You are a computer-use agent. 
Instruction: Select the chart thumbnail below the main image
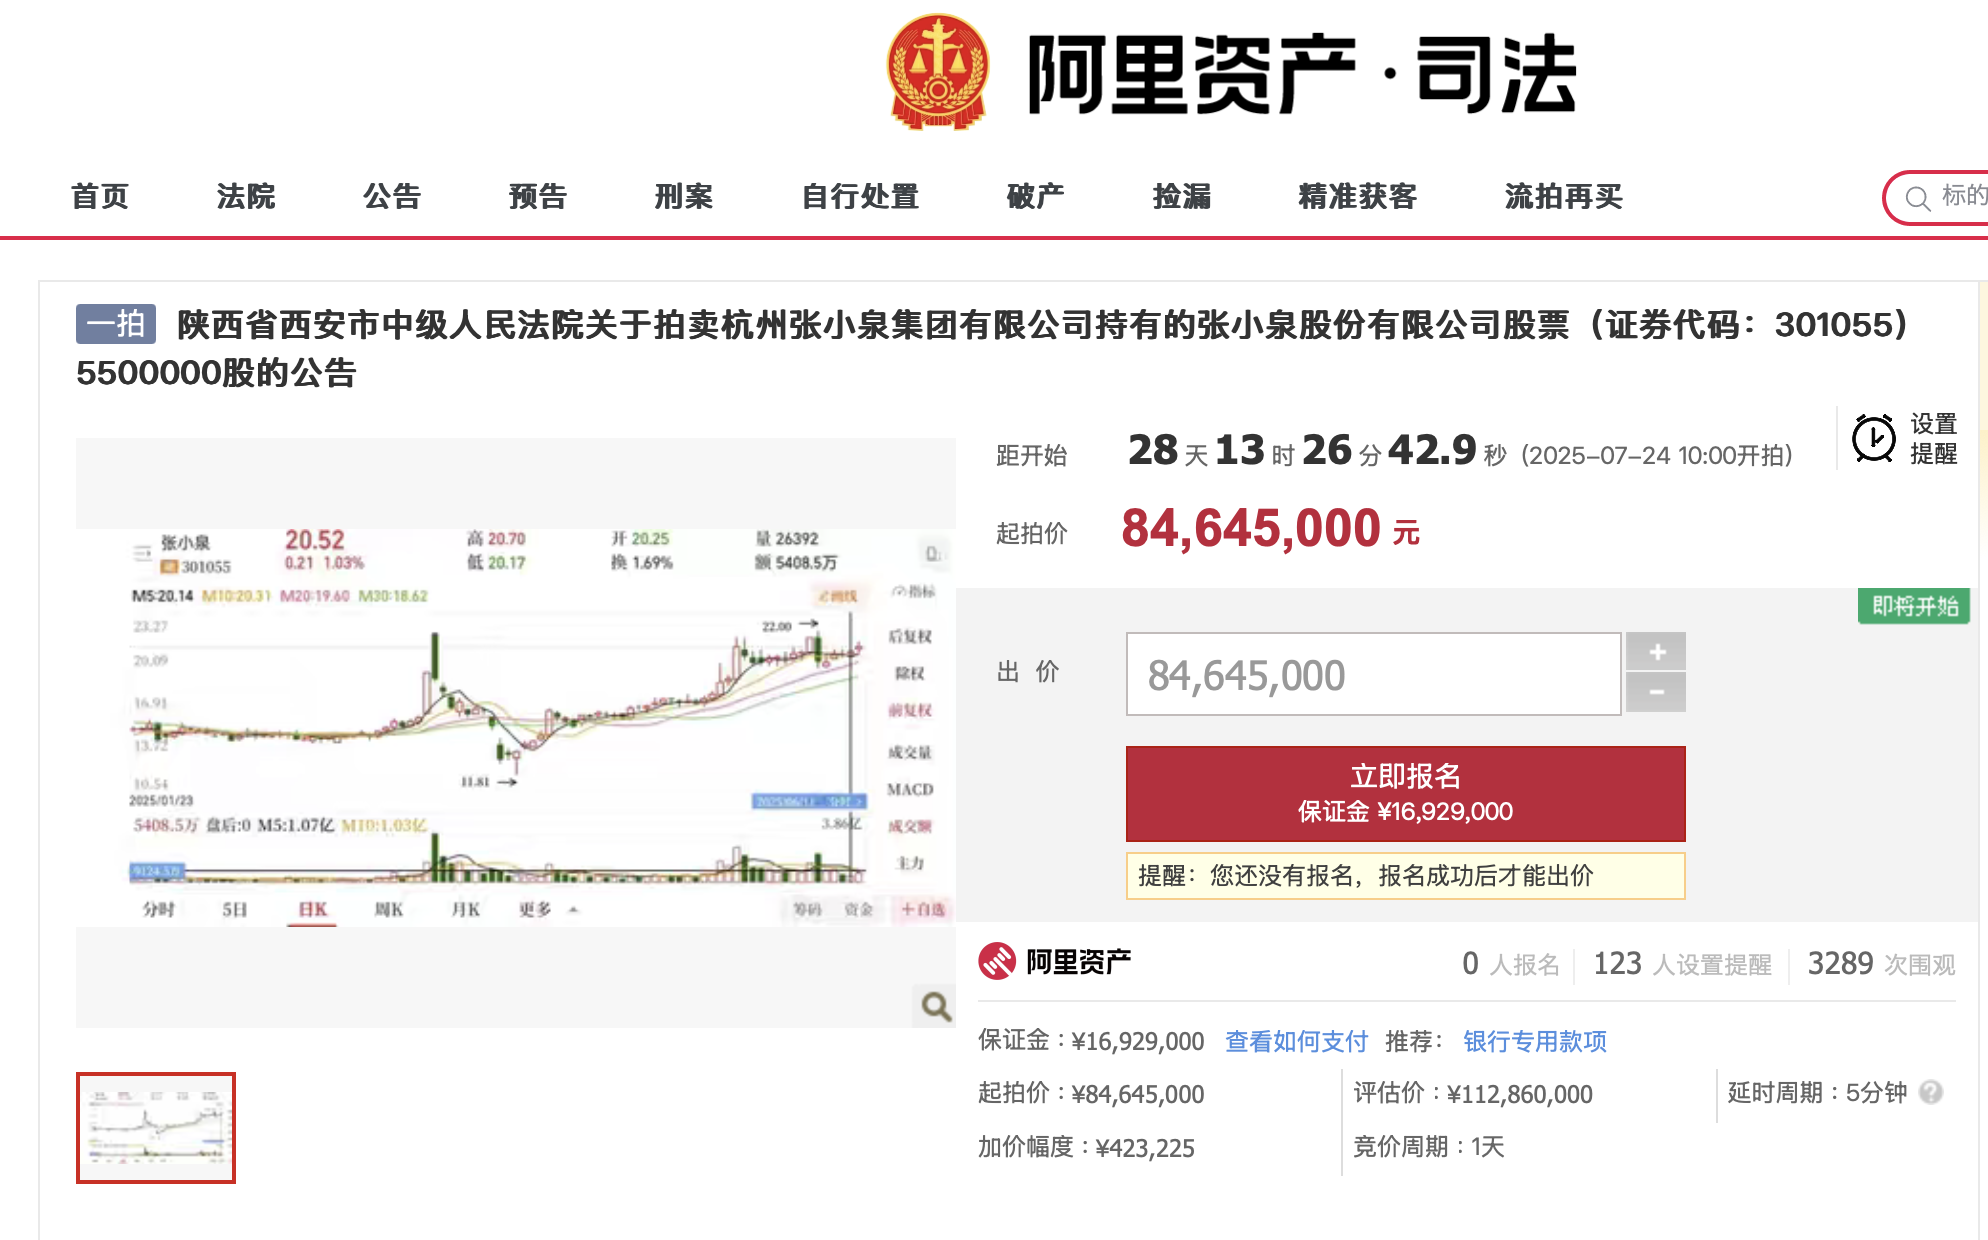coord(155,1125)
